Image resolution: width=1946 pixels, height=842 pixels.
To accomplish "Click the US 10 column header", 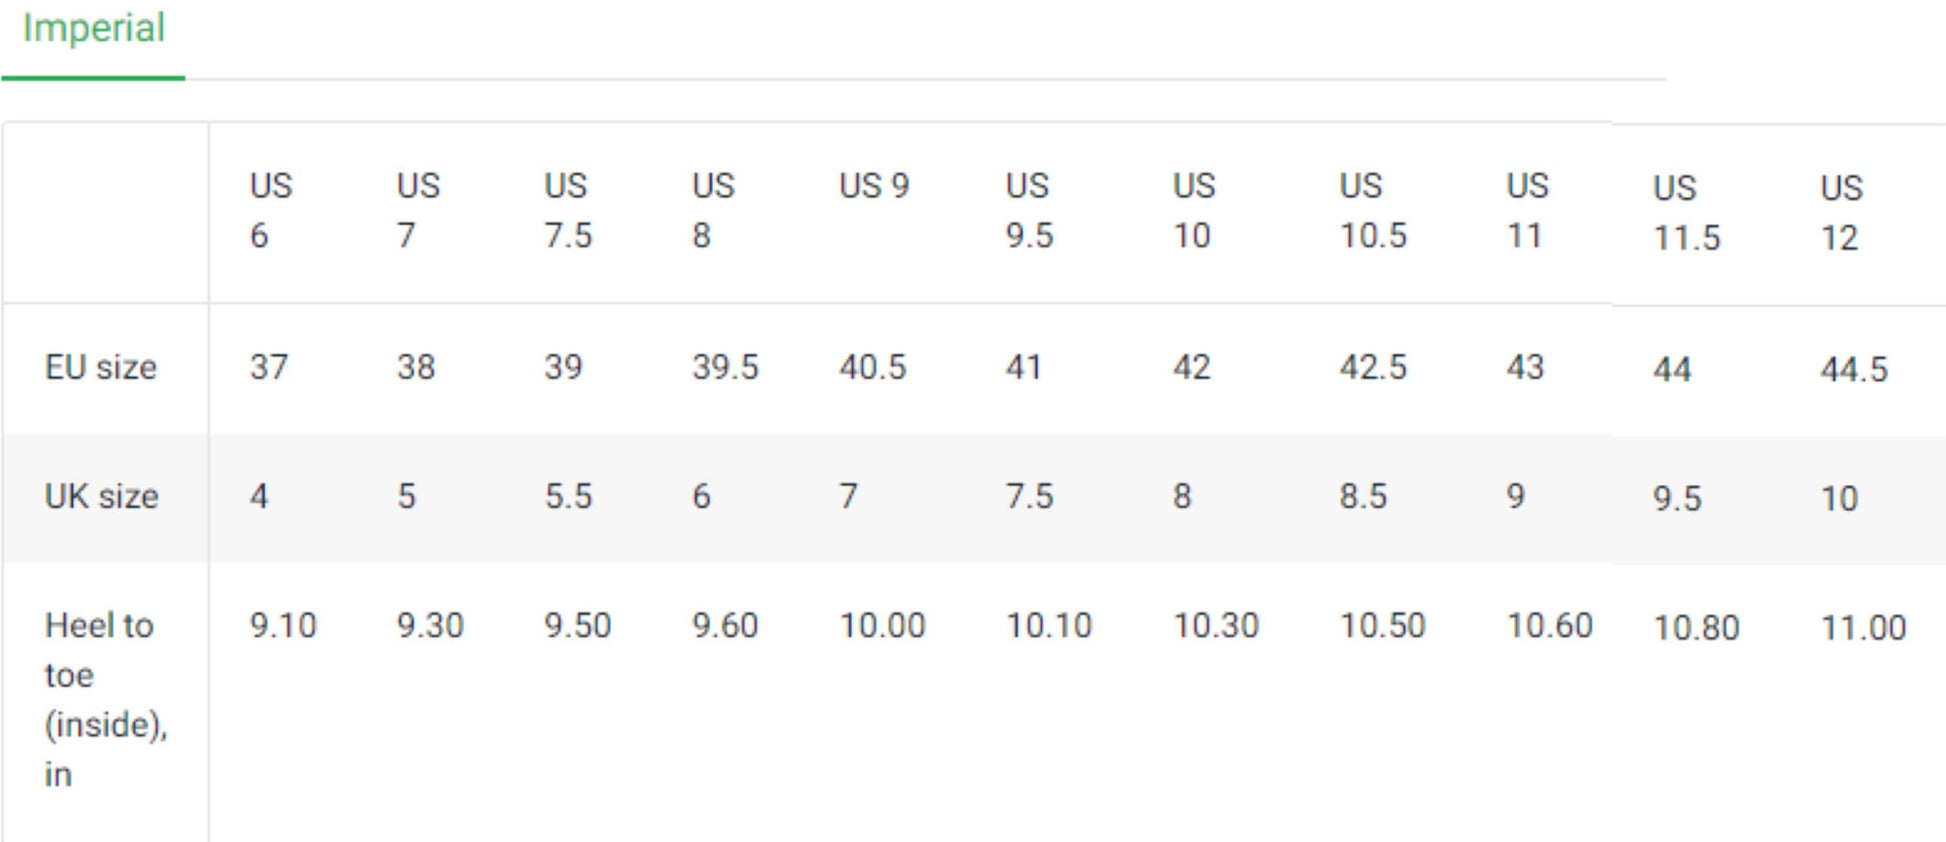I will click(x=1192, y=210).
